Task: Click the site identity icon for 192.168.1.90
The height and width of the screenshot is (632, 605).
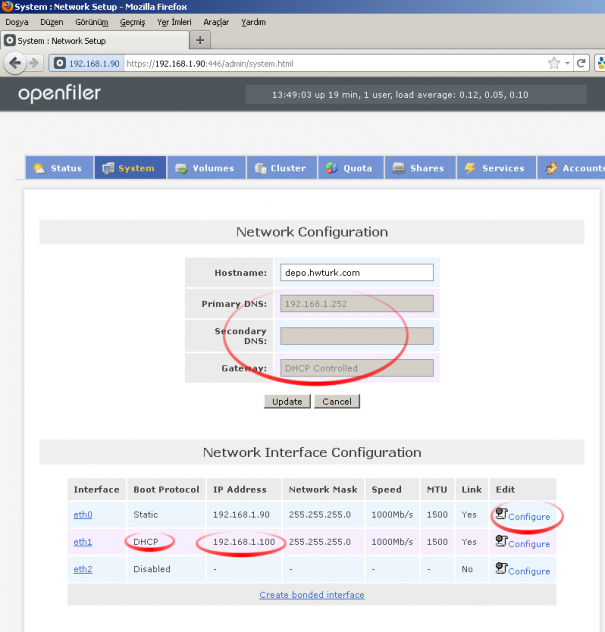Action: [x=60, y=63]
